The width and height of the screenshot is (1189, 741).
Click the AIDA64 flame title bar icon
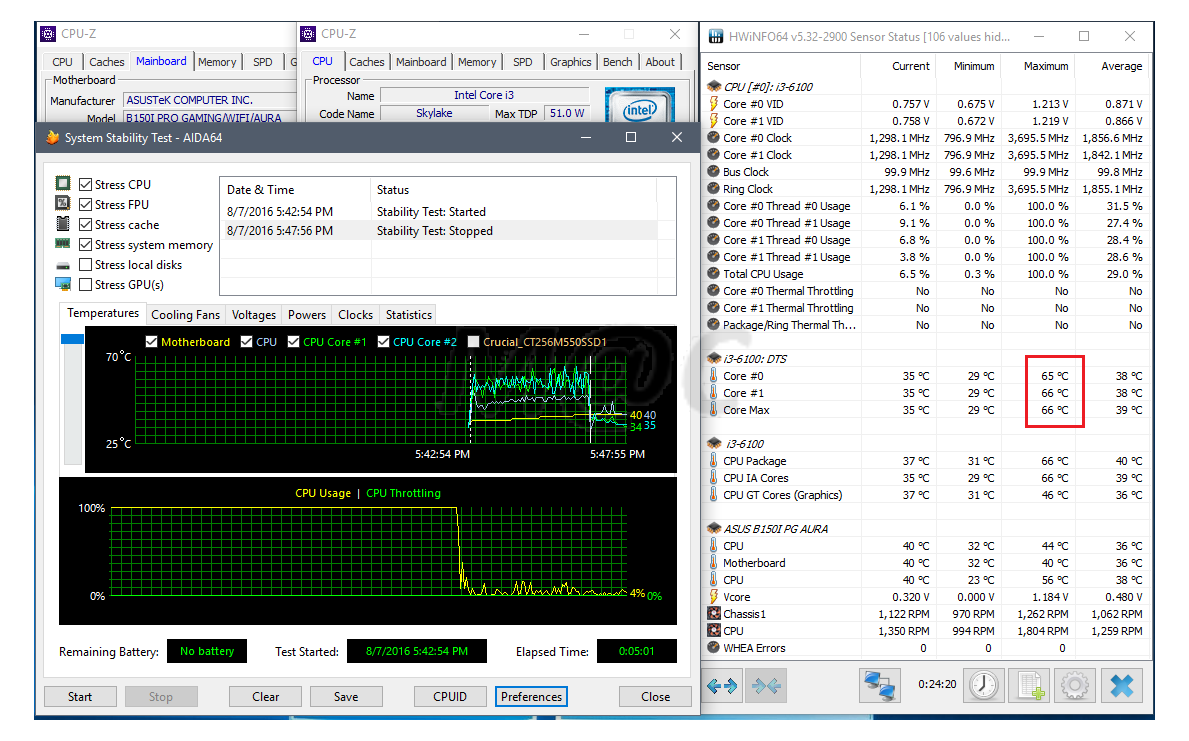coord(52,137)
